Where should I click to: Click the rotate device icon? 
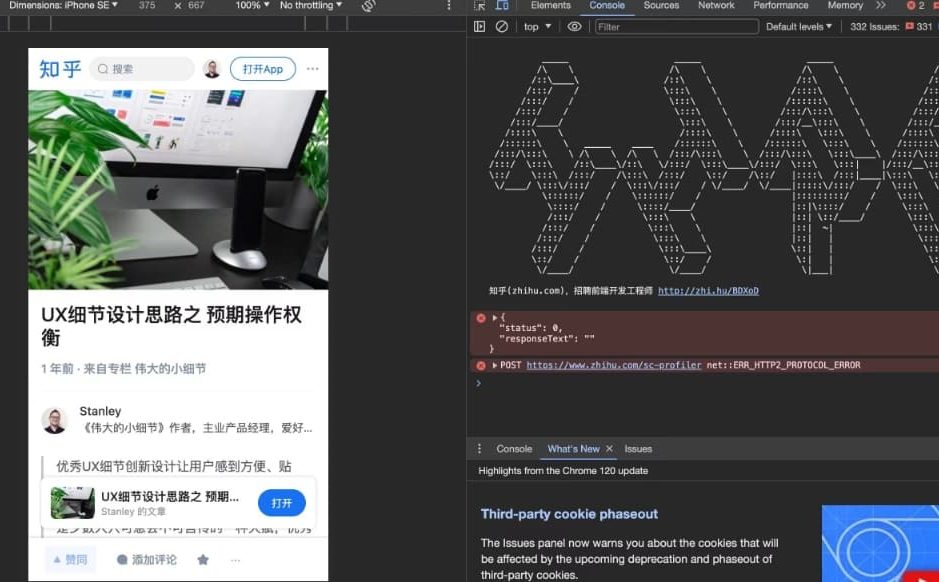click(369, 5)
